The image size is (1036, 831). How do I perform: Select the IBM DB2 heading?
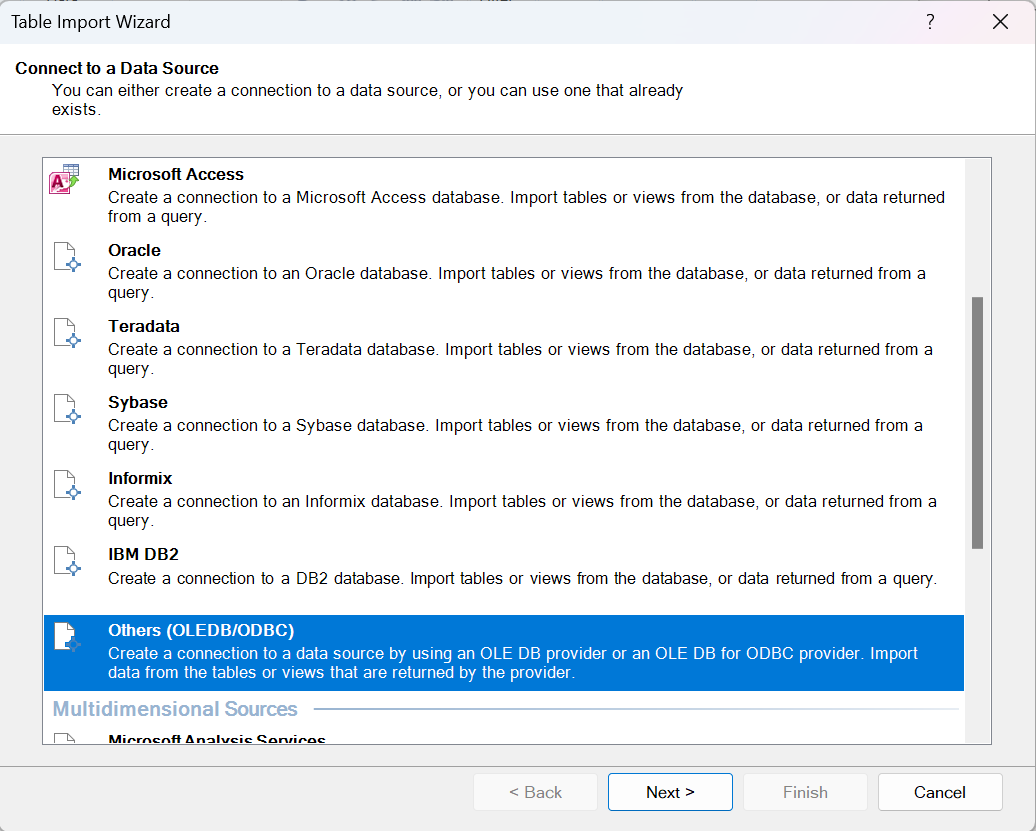tap(143, 554)
